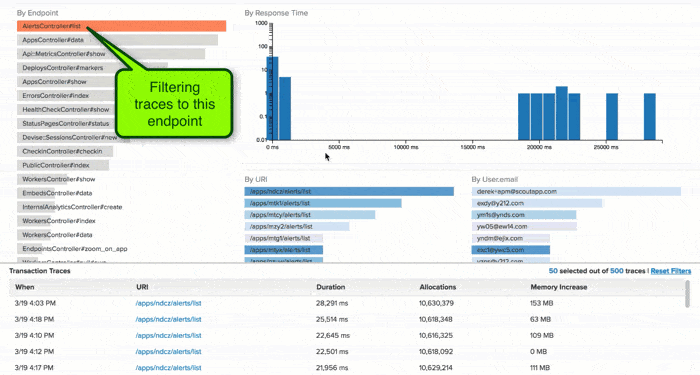The width and height of the screenshot is (700, 375).
Task: Open the 3/19 4:18 PM trace URI link
Action: [x=168, y=319]
